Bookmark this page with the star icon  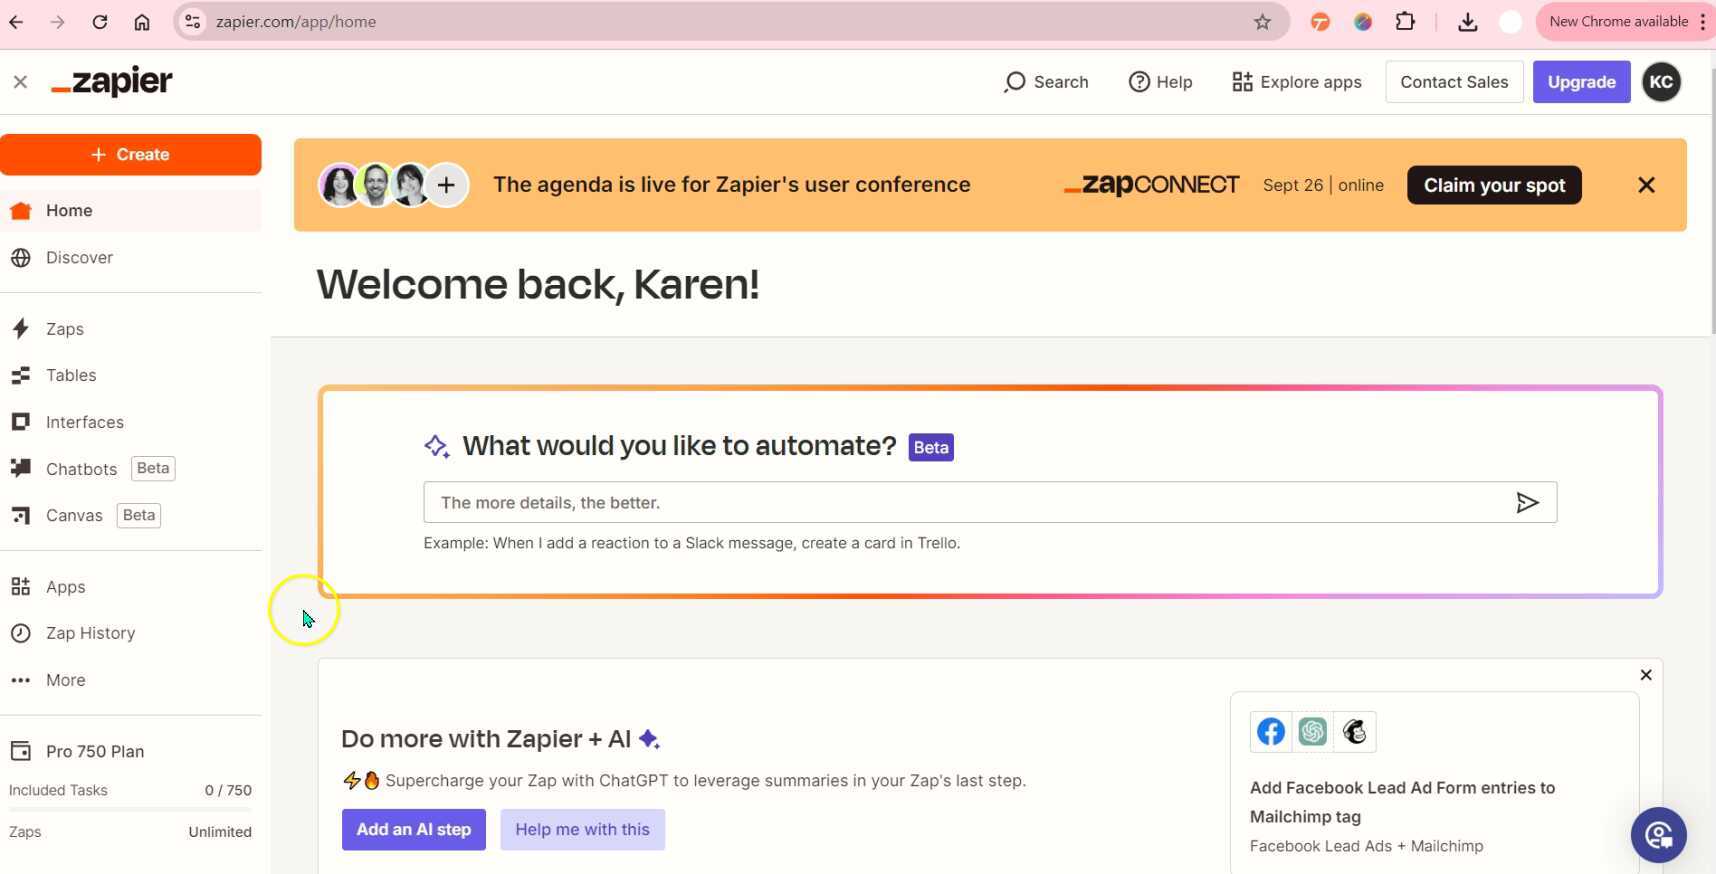coord(1262,22)
